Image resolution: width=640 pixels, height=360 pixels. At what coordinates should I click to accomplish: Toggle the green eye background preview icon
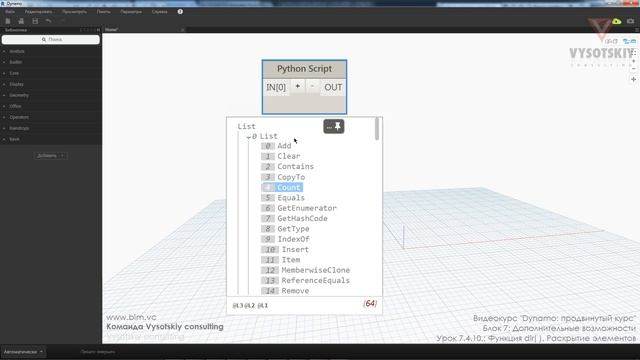click(x=616, y=21)
